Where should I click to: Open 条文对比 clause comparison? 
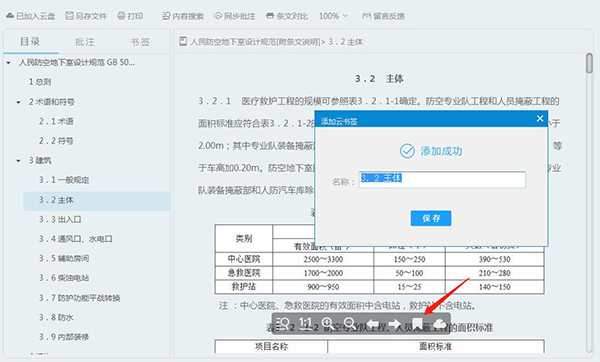tap(287, 16)
